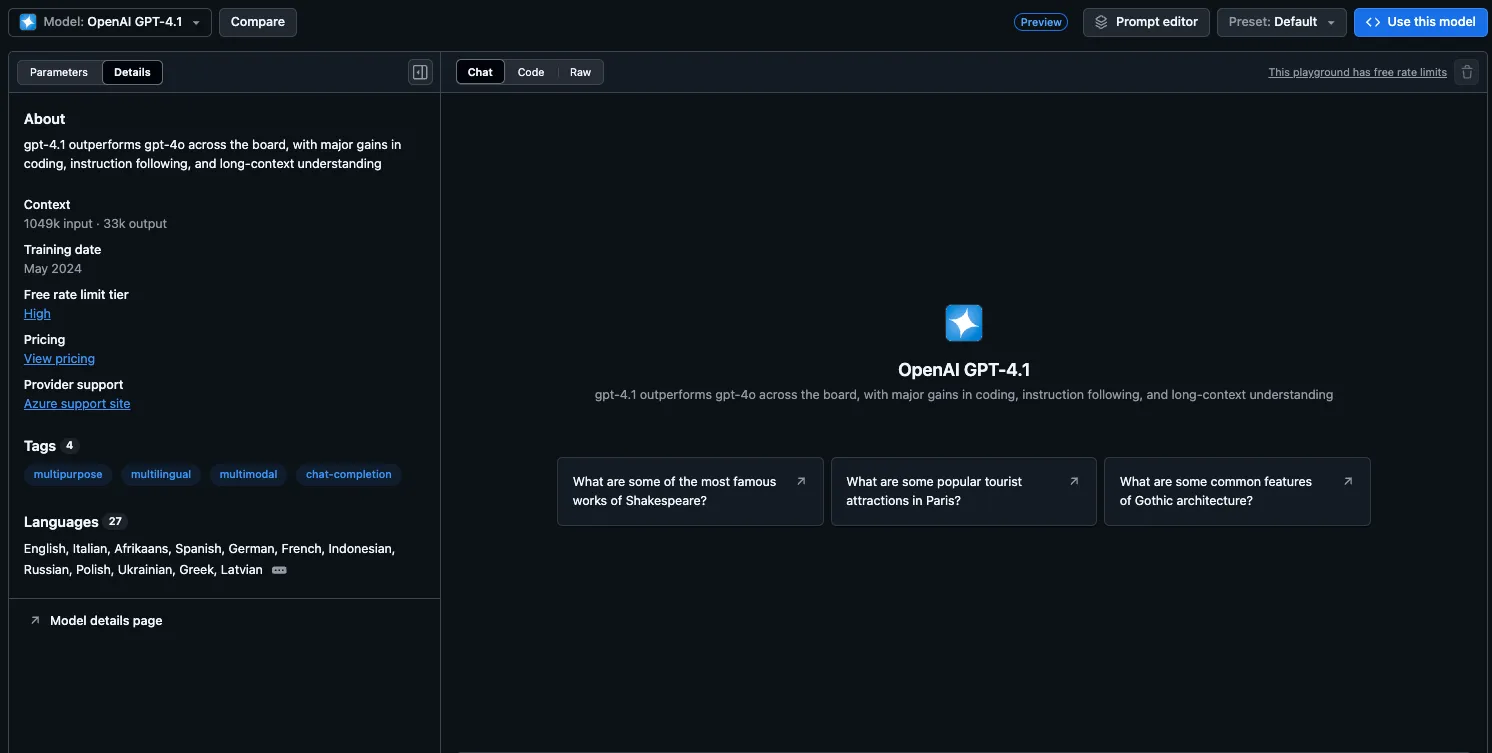Click the external link arrow beside Model details page
The image size is (1492, 753).
[35, 619]
